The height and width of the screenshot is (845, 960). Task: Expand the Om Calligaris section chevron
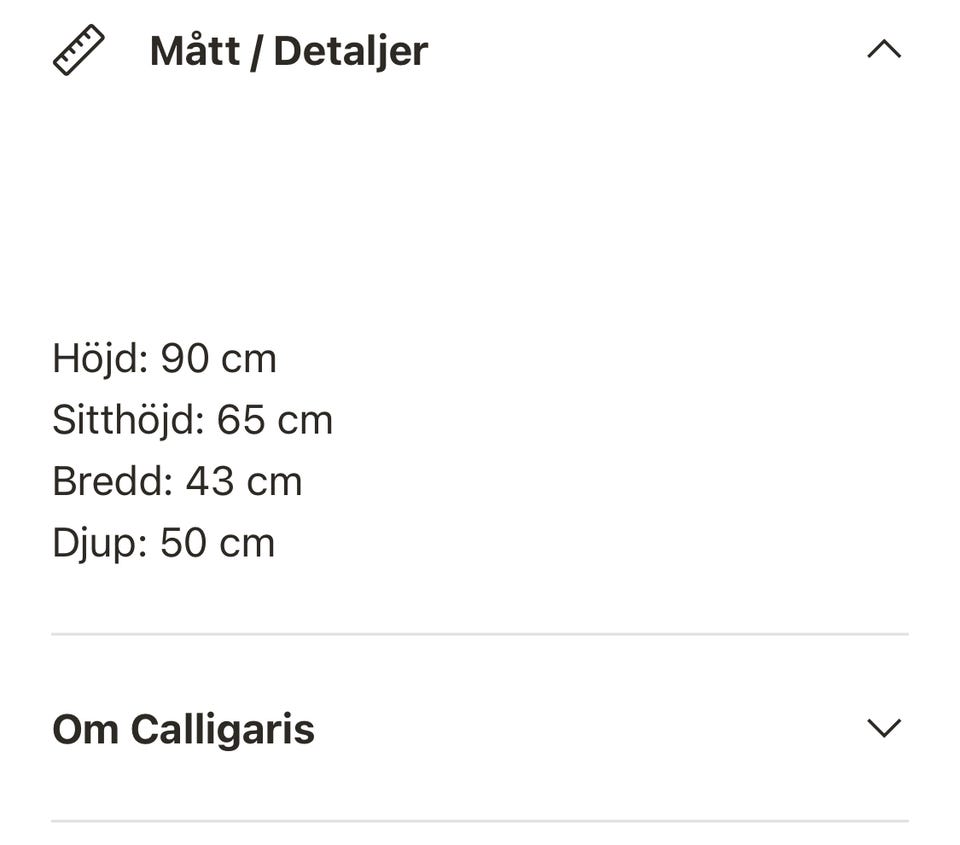(884, 728)
